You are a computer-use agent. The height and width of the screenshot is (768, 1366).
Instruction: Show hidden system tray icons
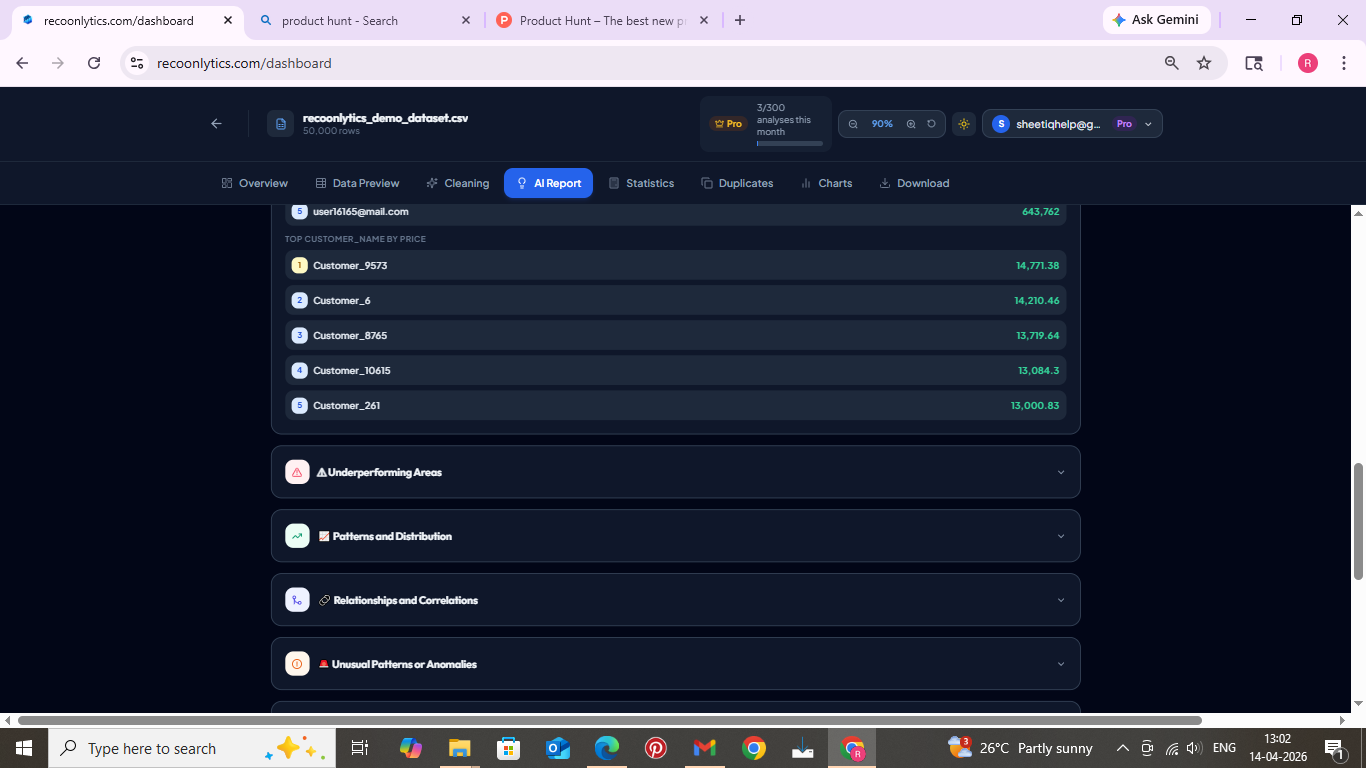[x=1122, y=748]
